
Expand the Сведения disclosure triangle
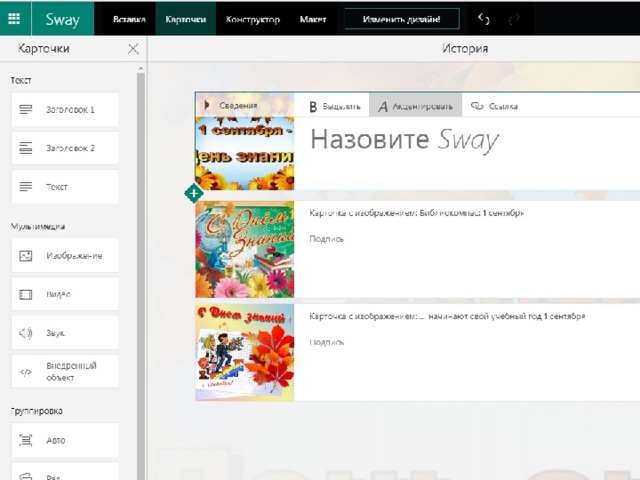coord(207,105)
